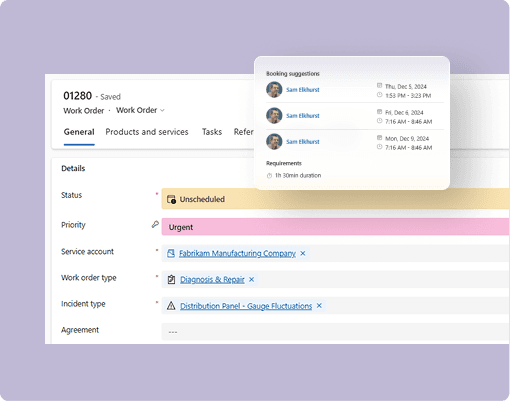Click the empty Agreement field
514x401 pixels.
point(335,332)
